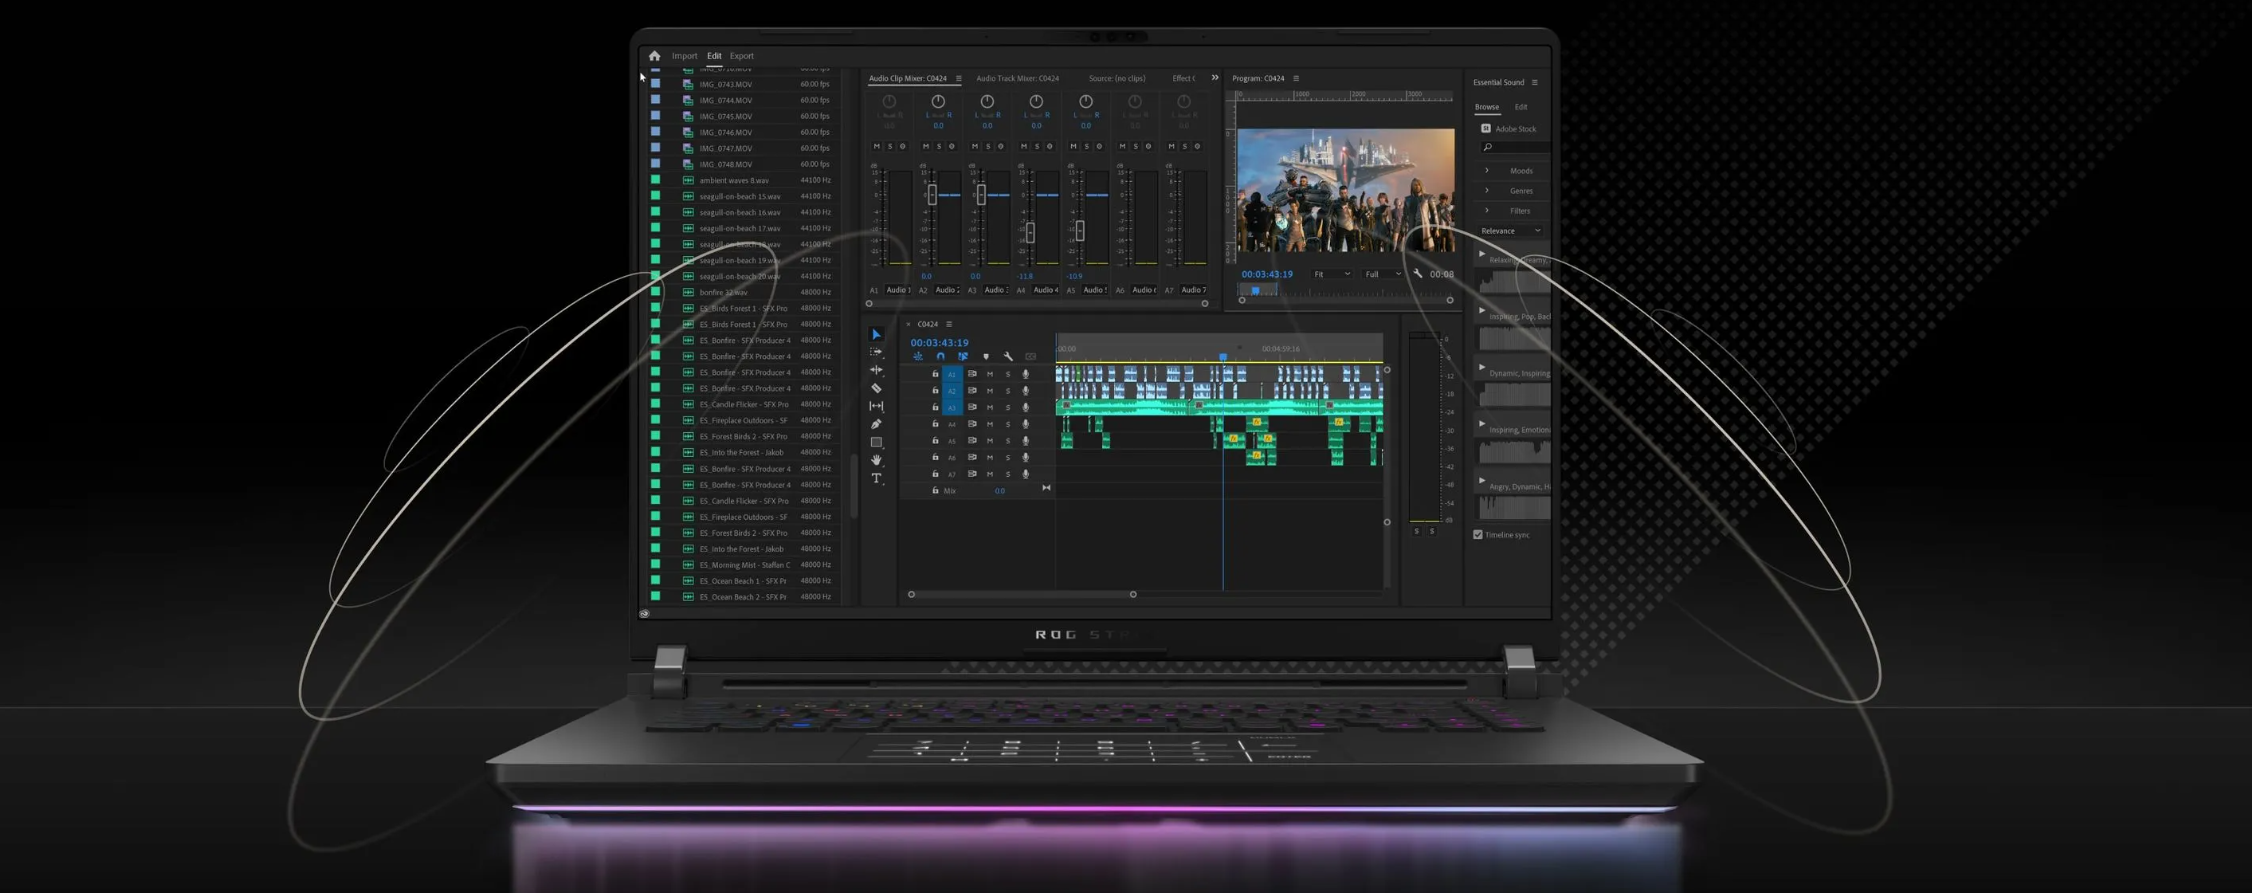Enable the Timeline sync checkbox
Viewport: 2252px width, 893px height.
1478,535
